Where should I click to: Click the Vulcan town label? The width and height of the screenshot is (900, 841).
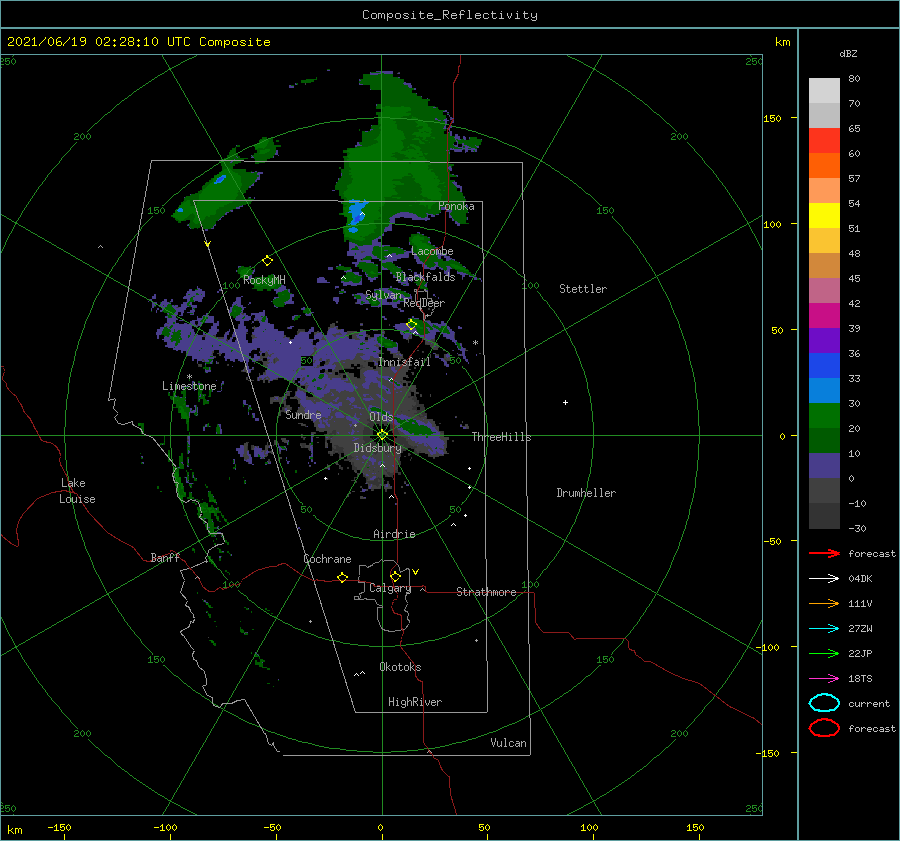coord(509,743)
